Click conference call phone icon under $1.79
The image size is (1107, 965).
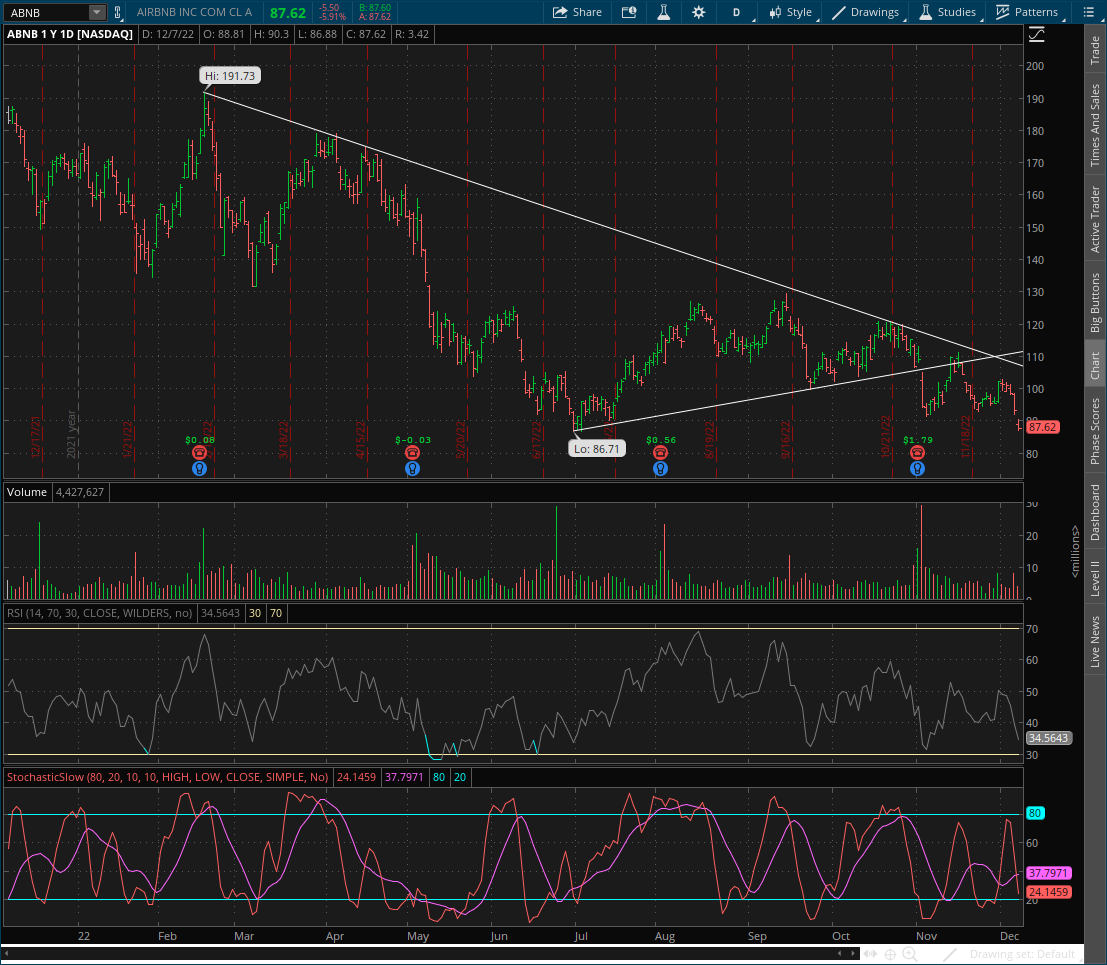(917, 452)
